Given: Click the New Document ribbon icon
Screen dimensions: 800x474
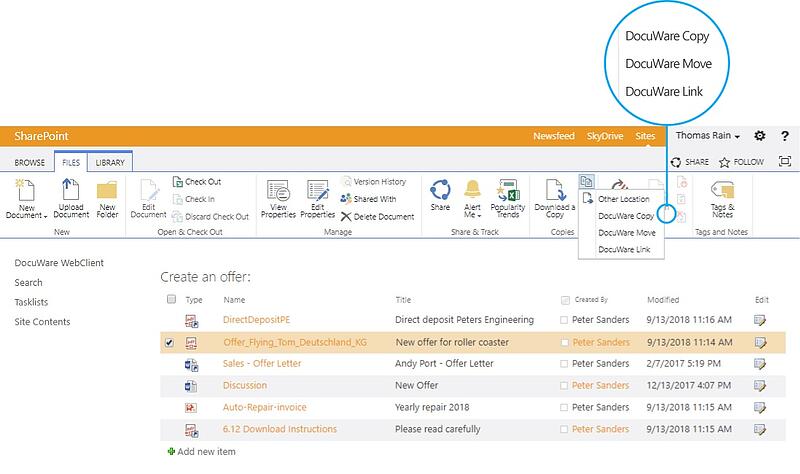Looking at the screenshot, I should (26, 190).
